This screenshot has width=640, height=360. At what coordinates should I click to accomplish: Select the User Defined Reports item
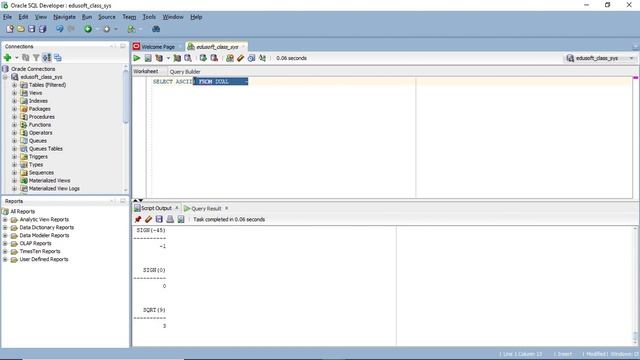(44, 260)
